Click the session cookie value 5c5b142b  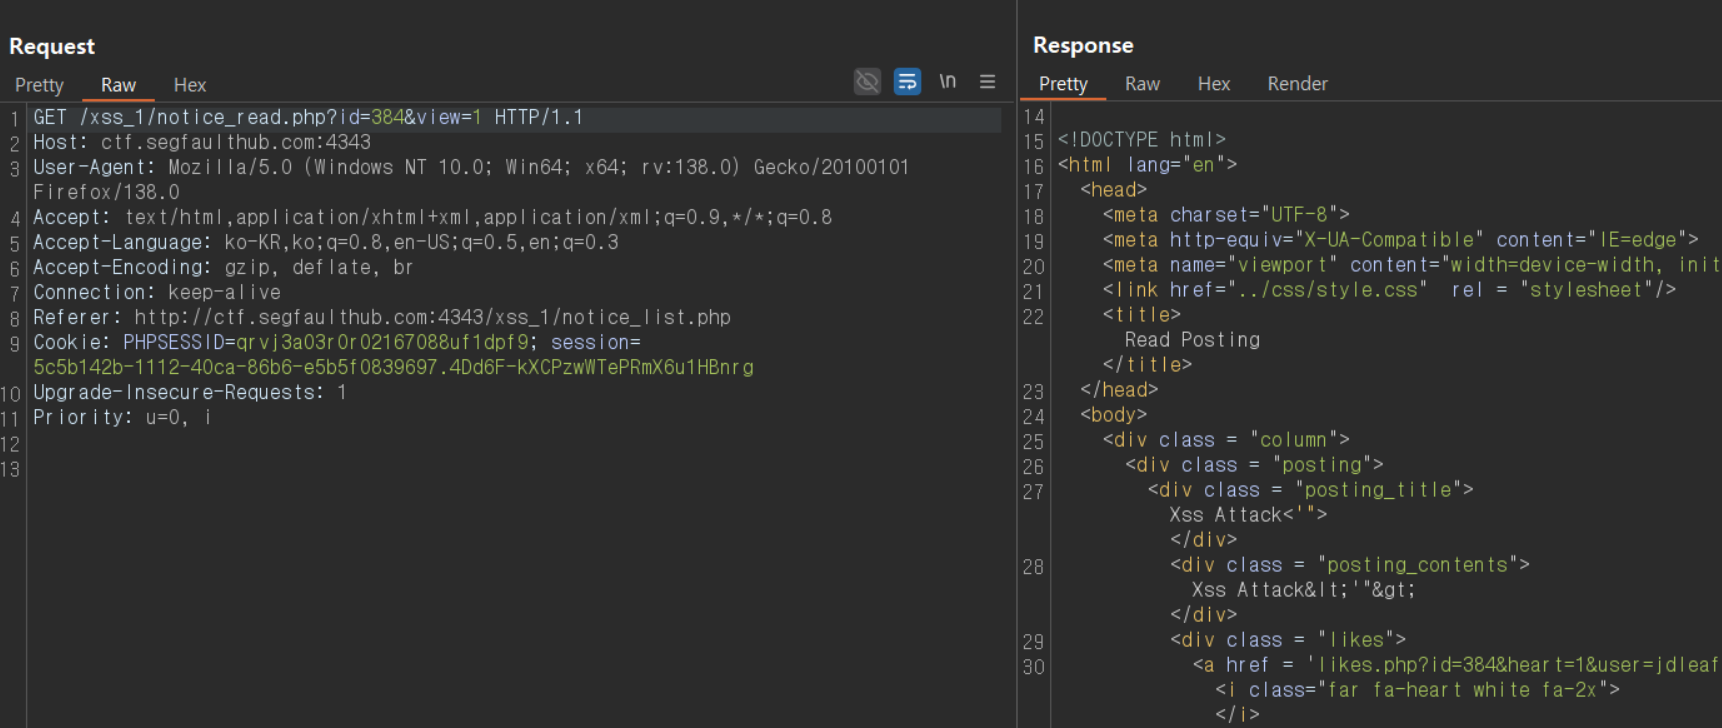point(393,367)
